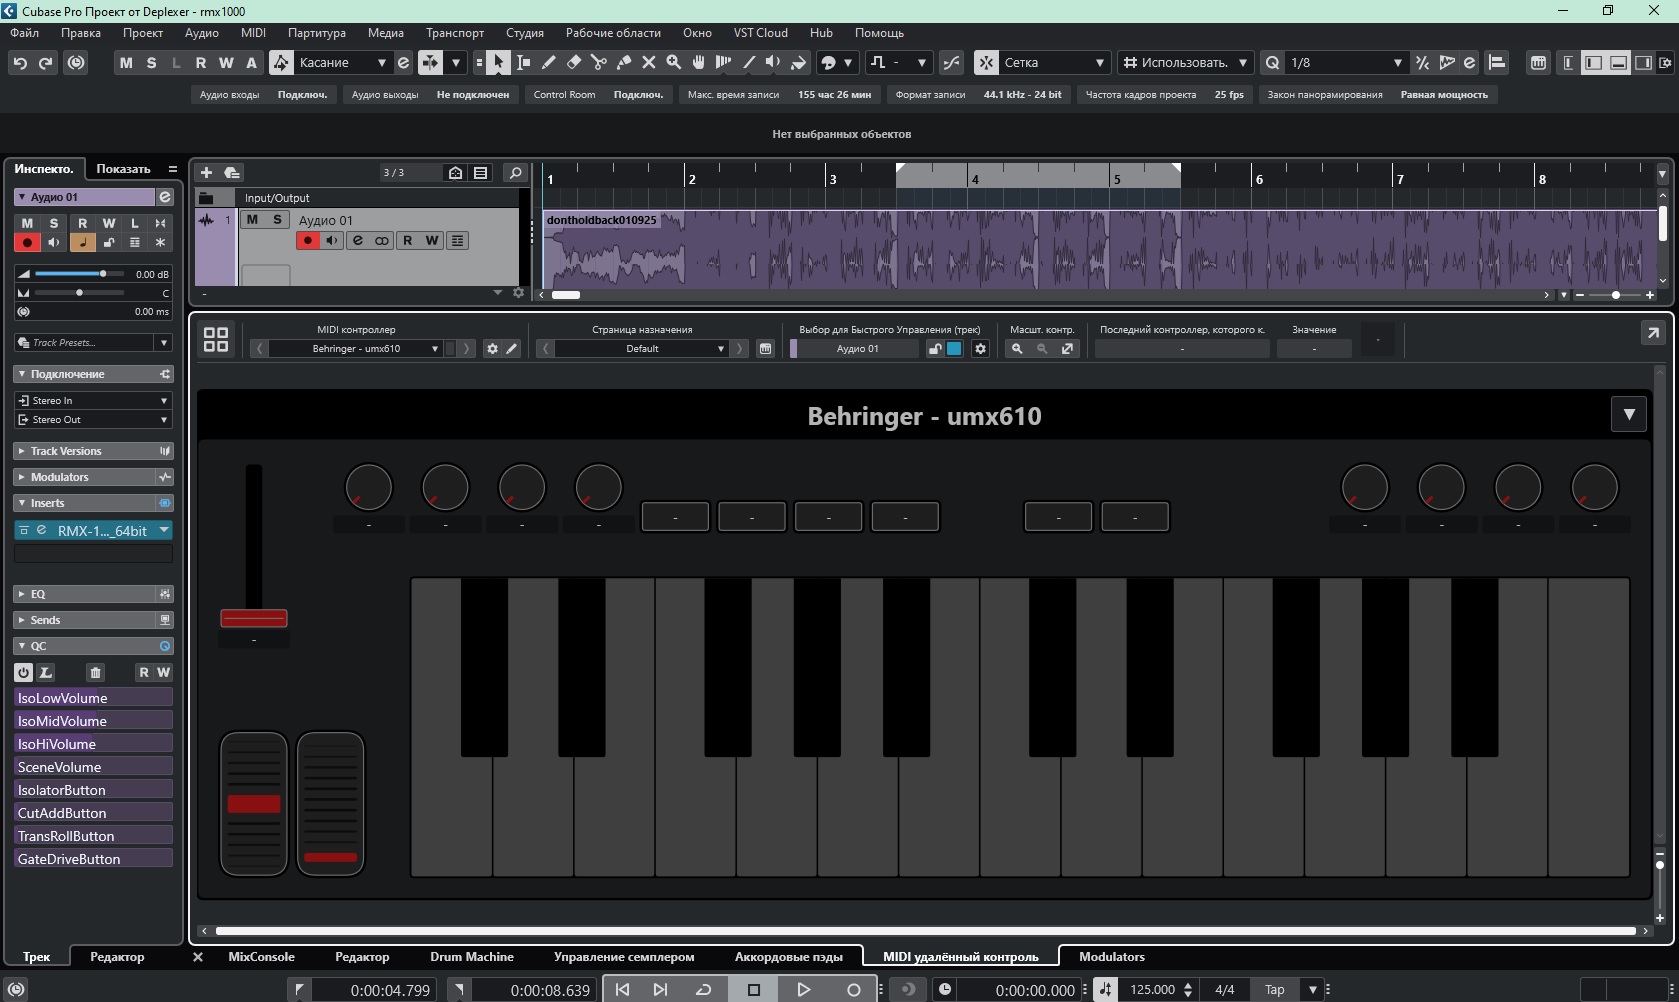
Task: Select the Glue tool
Action: [623, 62]
